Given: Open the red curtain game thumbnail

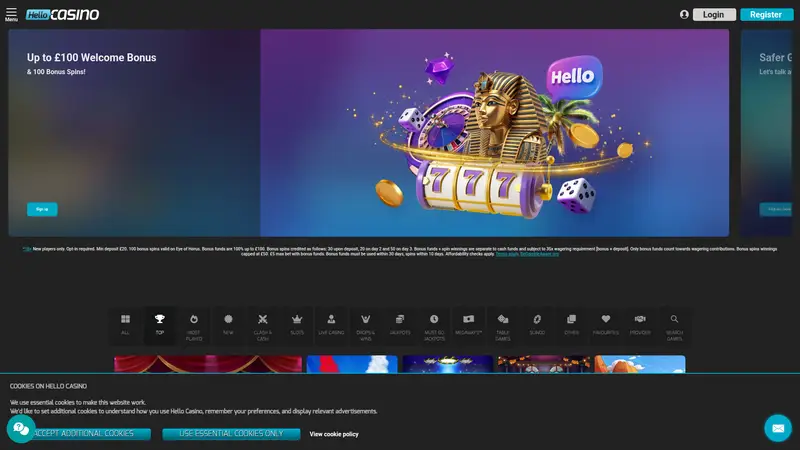Looking at the screenshot, I should click(208, 364).
